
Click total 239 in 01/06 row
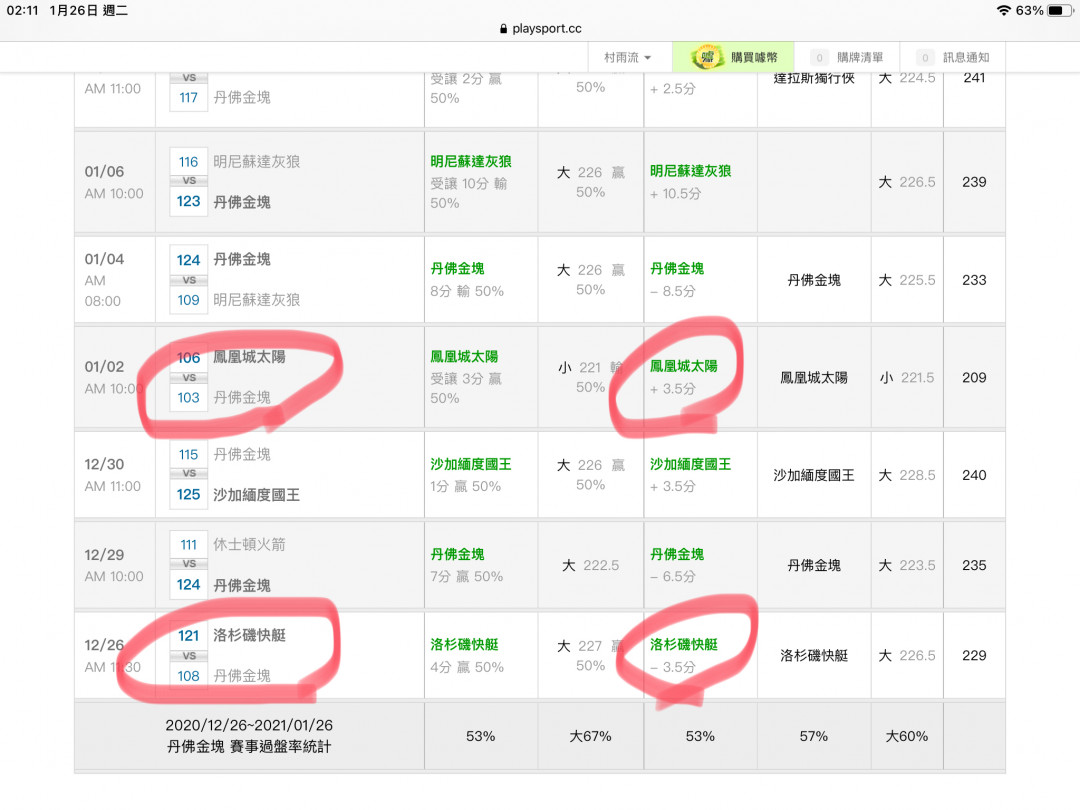974,182
